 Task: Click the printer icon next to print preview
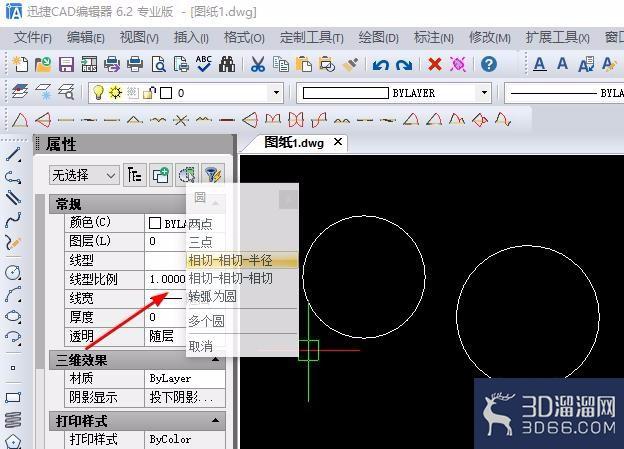[135, 64]
